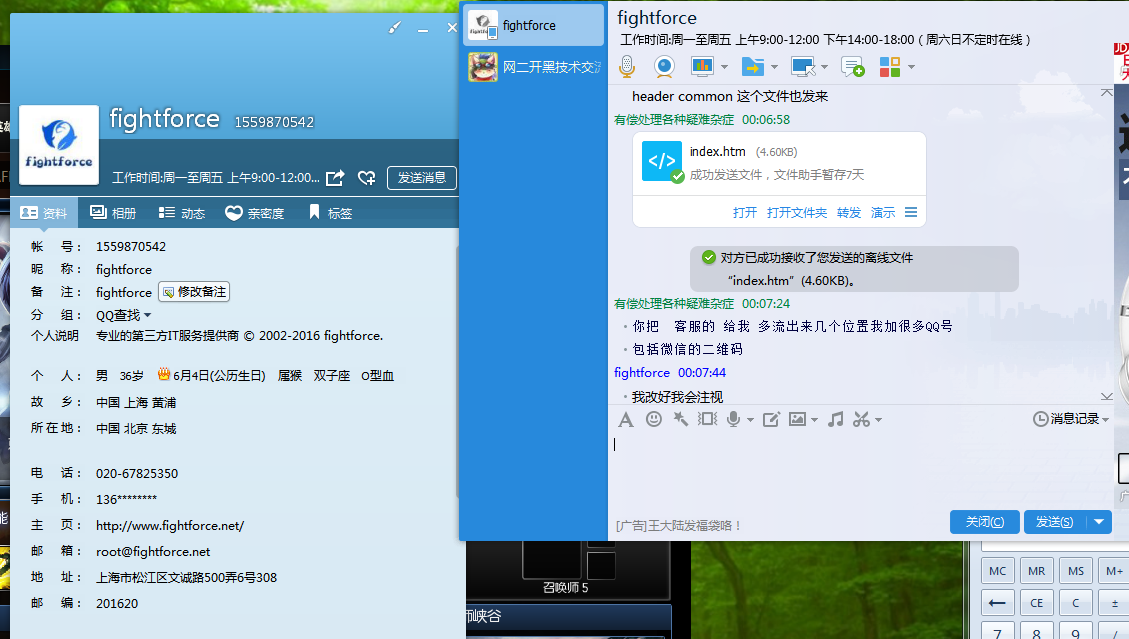
Task: Click the remote desktop monitor icon
Action: 803,66
